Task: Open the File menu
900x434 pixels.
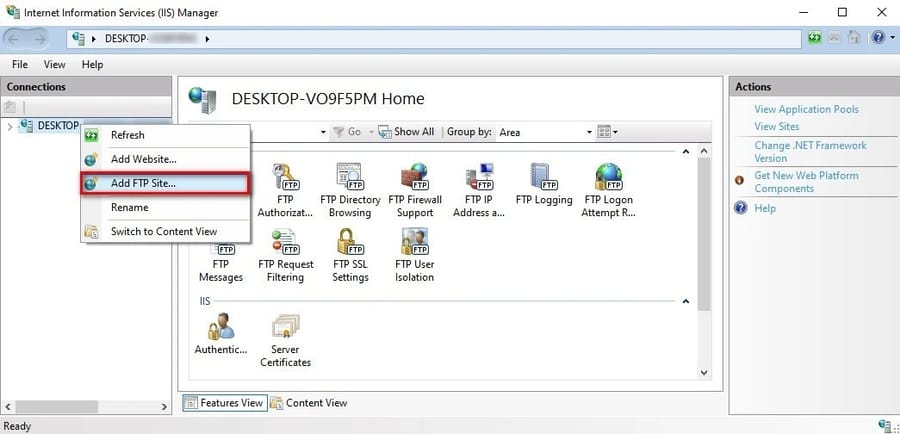Action: click(x=20, y=64)
